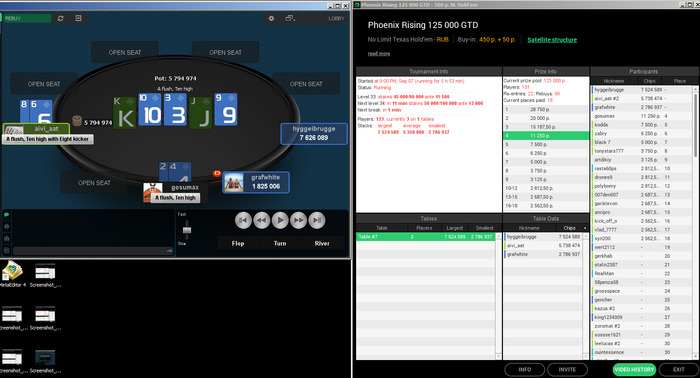The height and width of the screenshot is (378, 700).
Task: Sort tables by Largest header
Action: 454,228
